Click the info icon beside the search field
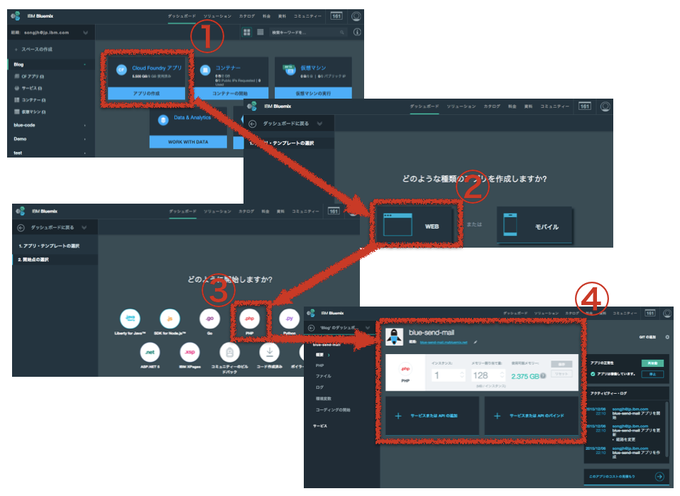680x496 pixels. tap(357, 32)
